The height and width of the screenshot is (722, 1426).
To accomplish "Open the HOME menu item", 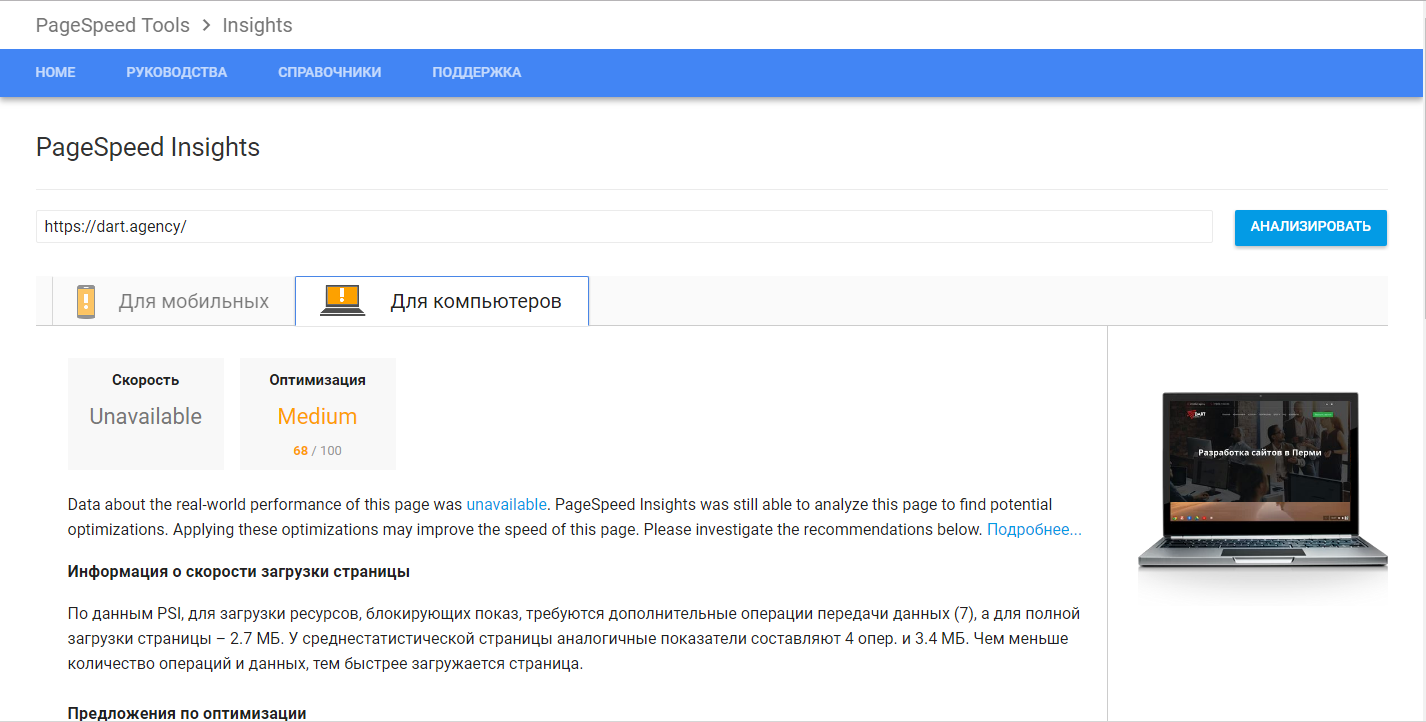I will 55,72.
